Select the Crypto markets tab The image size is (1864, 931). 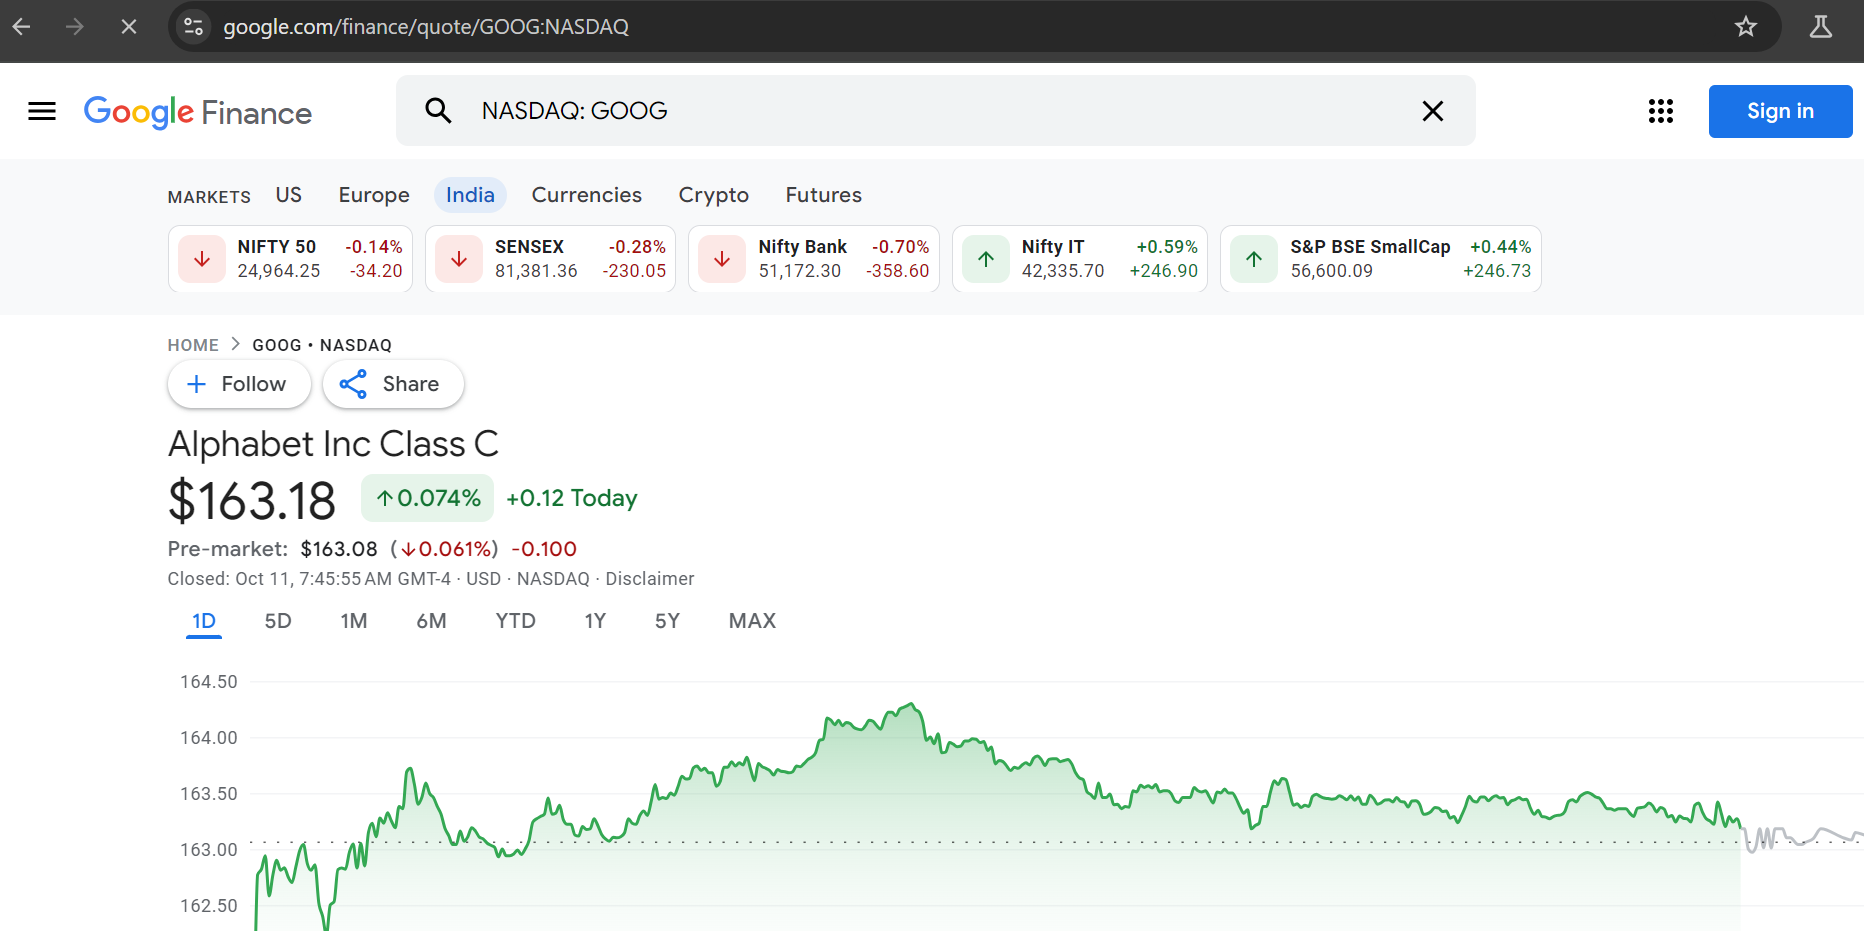(x=713, y=195)
